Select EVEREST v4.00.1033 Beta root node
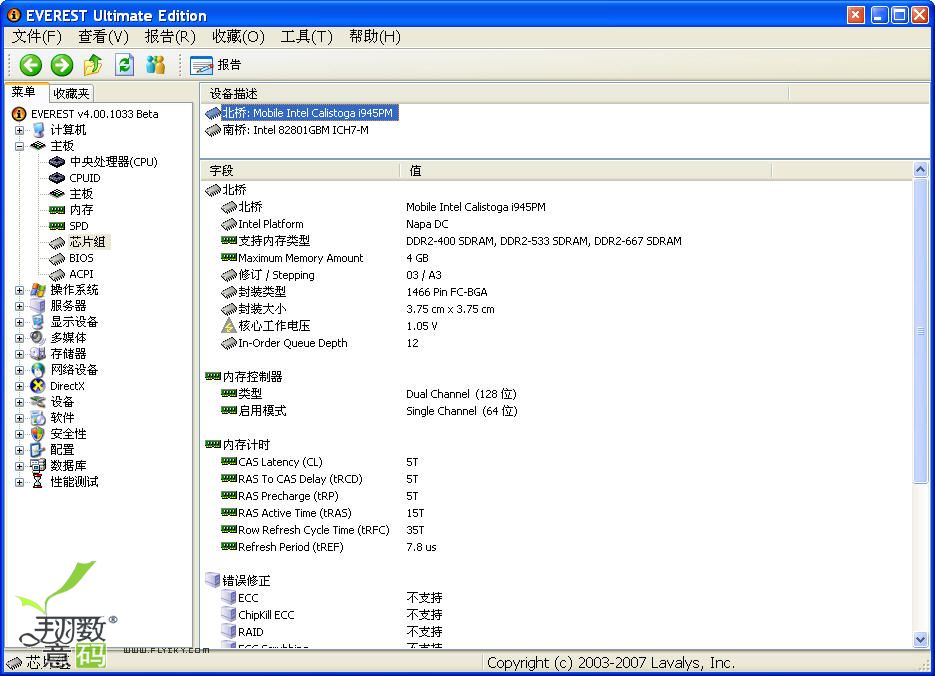The width and height of the screenshot is (935, 676). click(x=94, y=114)
